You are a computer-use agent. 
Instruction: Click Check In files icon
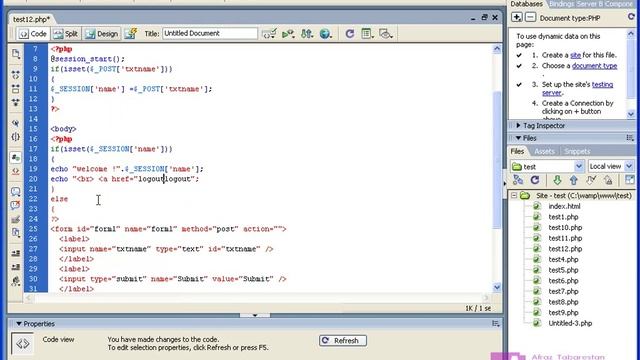click(x=608, y=180)
